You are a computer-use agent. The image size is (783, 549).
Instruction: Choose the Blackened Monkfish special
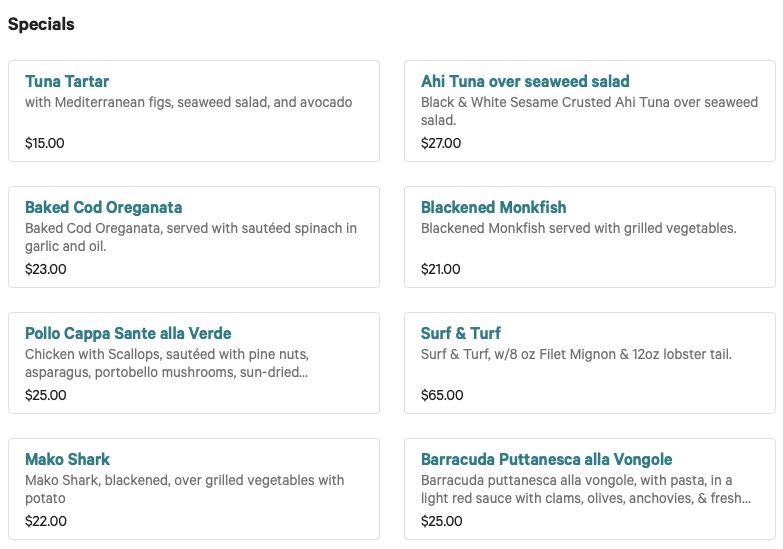(x=493, y=208)
